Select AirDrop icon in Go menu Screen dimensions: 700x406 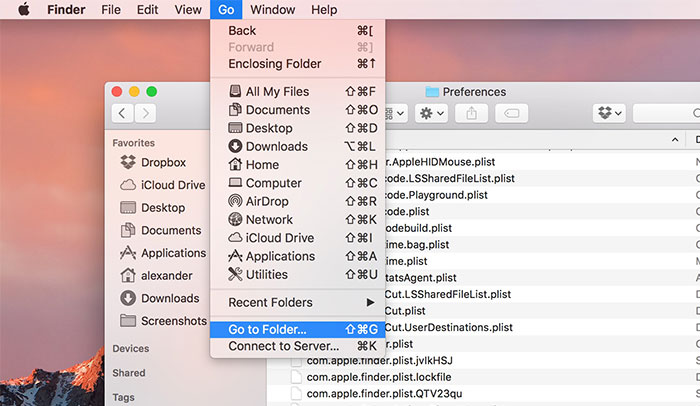[x=235, y=201]
